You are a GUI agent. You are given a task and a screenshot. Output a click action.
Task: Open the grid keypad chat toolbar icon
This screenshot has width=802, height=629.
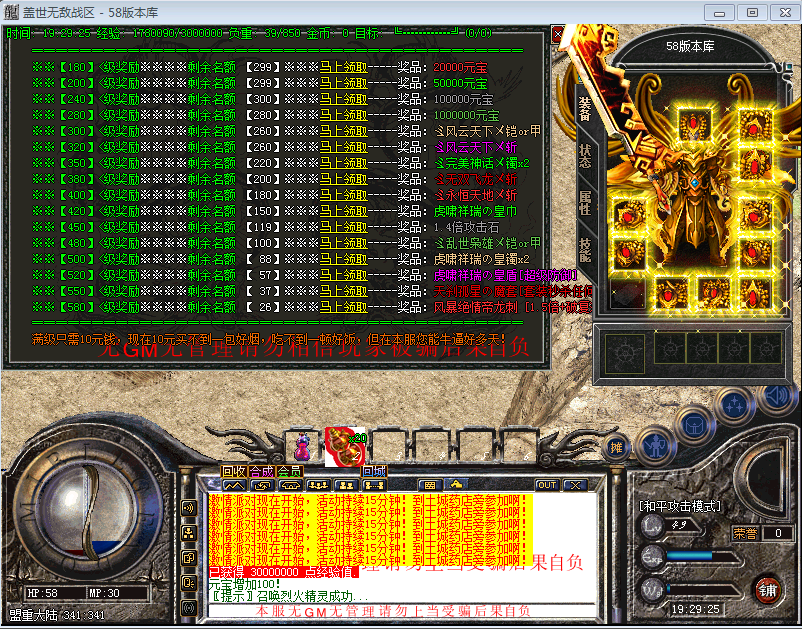tap(430, 485)
